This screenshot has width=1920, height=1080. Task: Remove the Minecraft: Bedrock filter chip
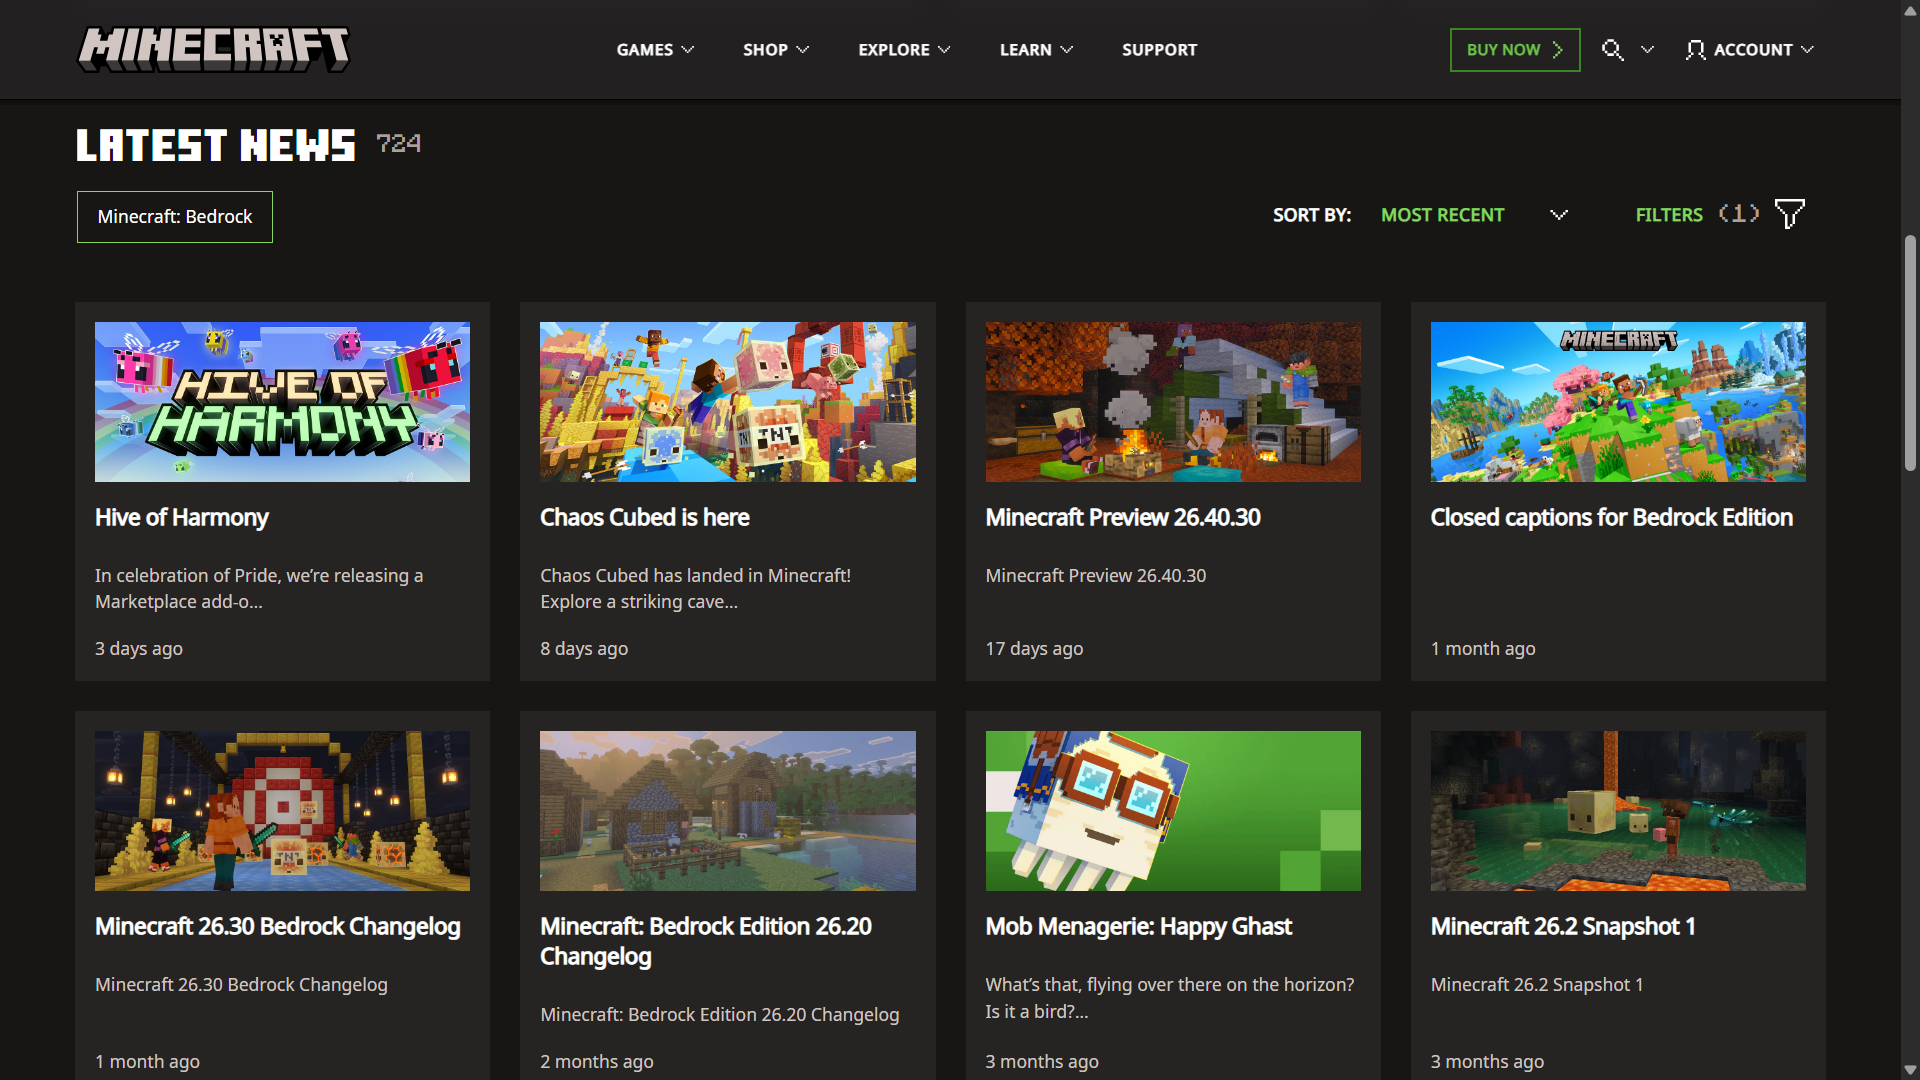pos(175,217)
